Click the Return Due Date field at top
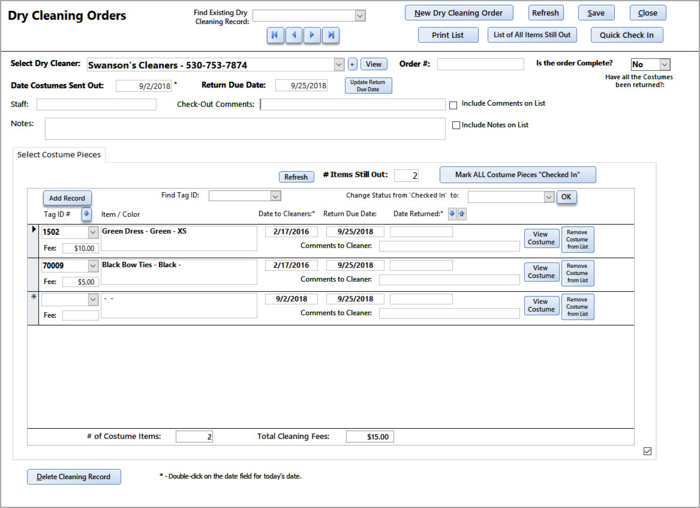The image size is (700, 508). (301, 86)
